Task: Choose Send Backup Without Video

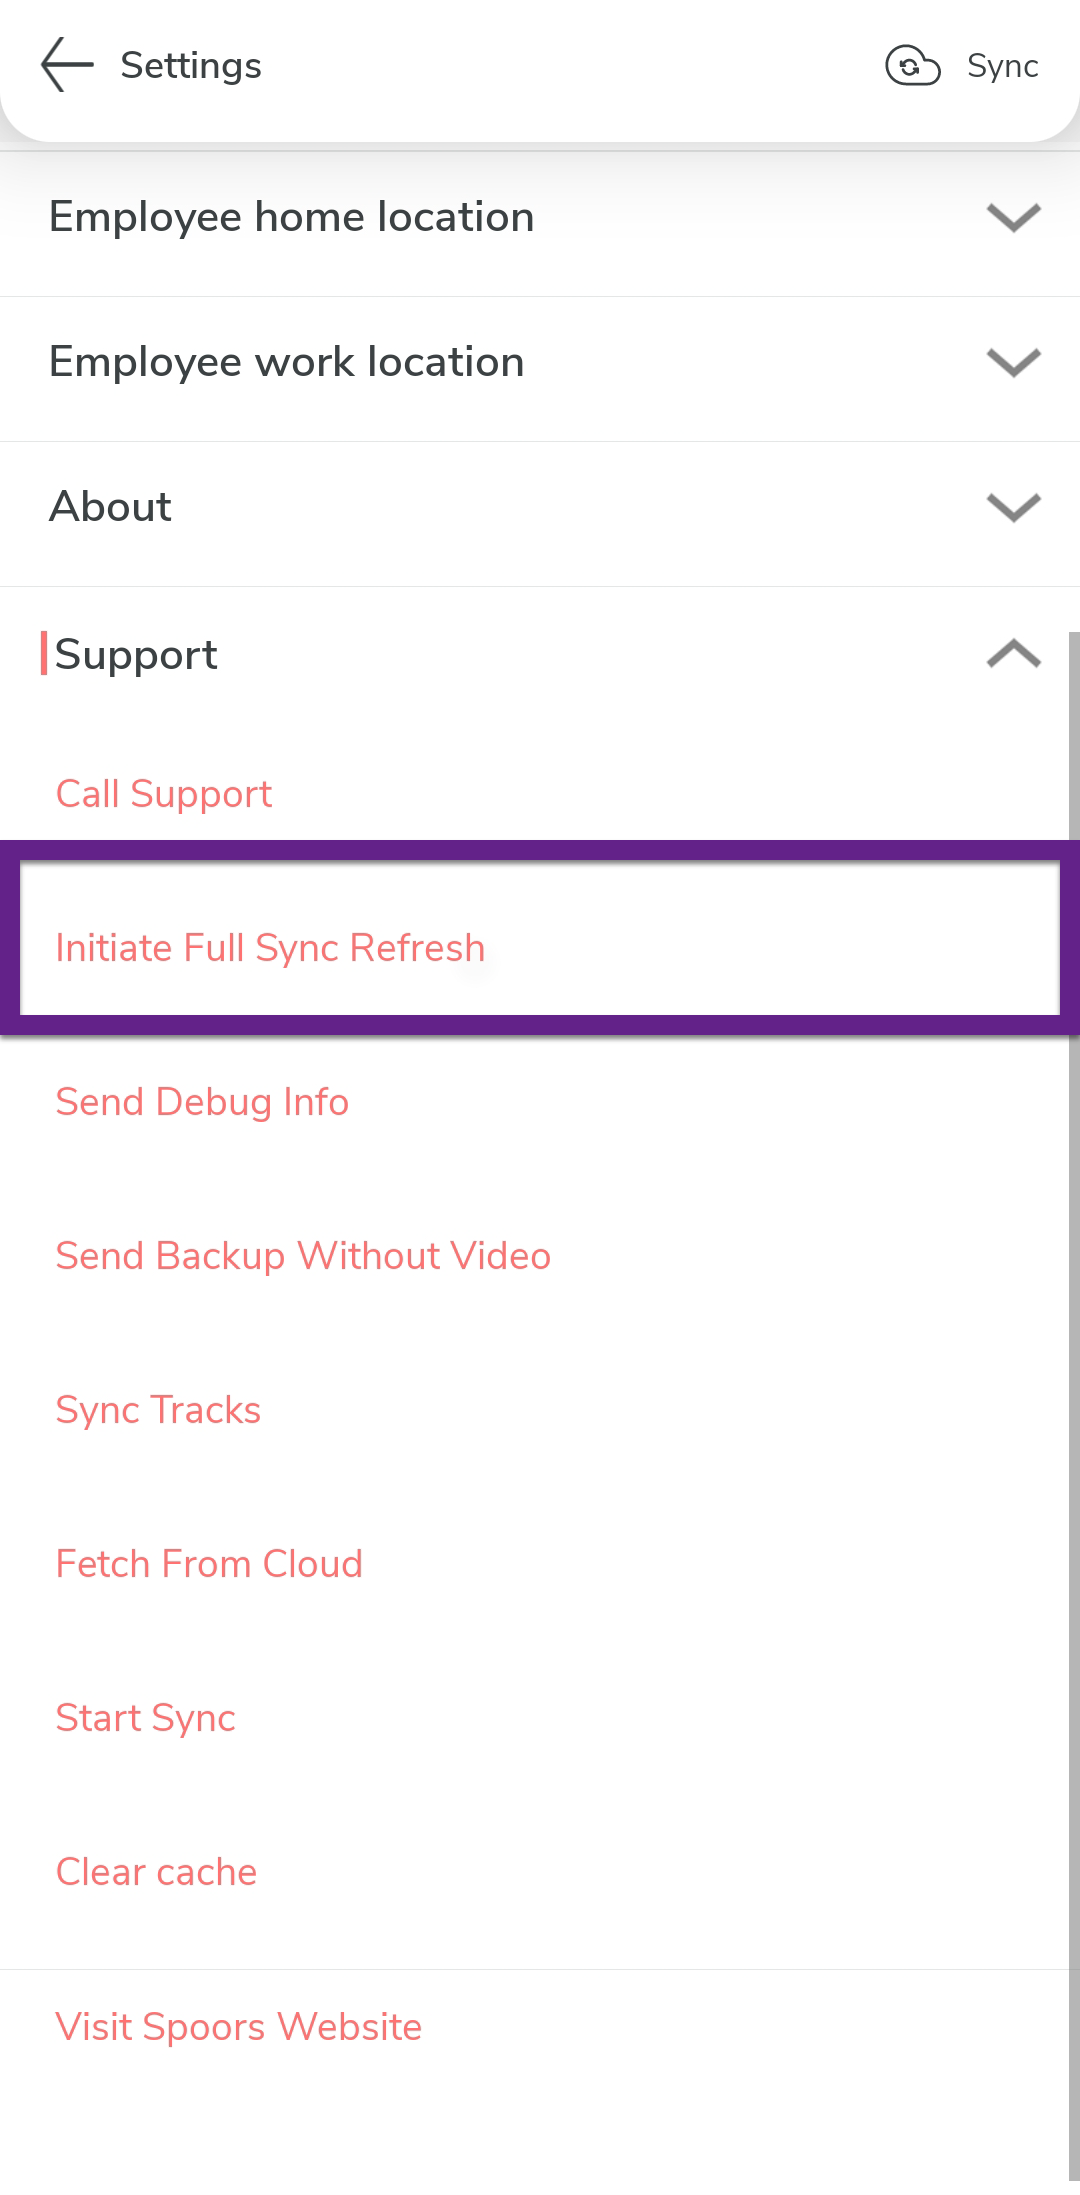Action: tap(303, 1256)
